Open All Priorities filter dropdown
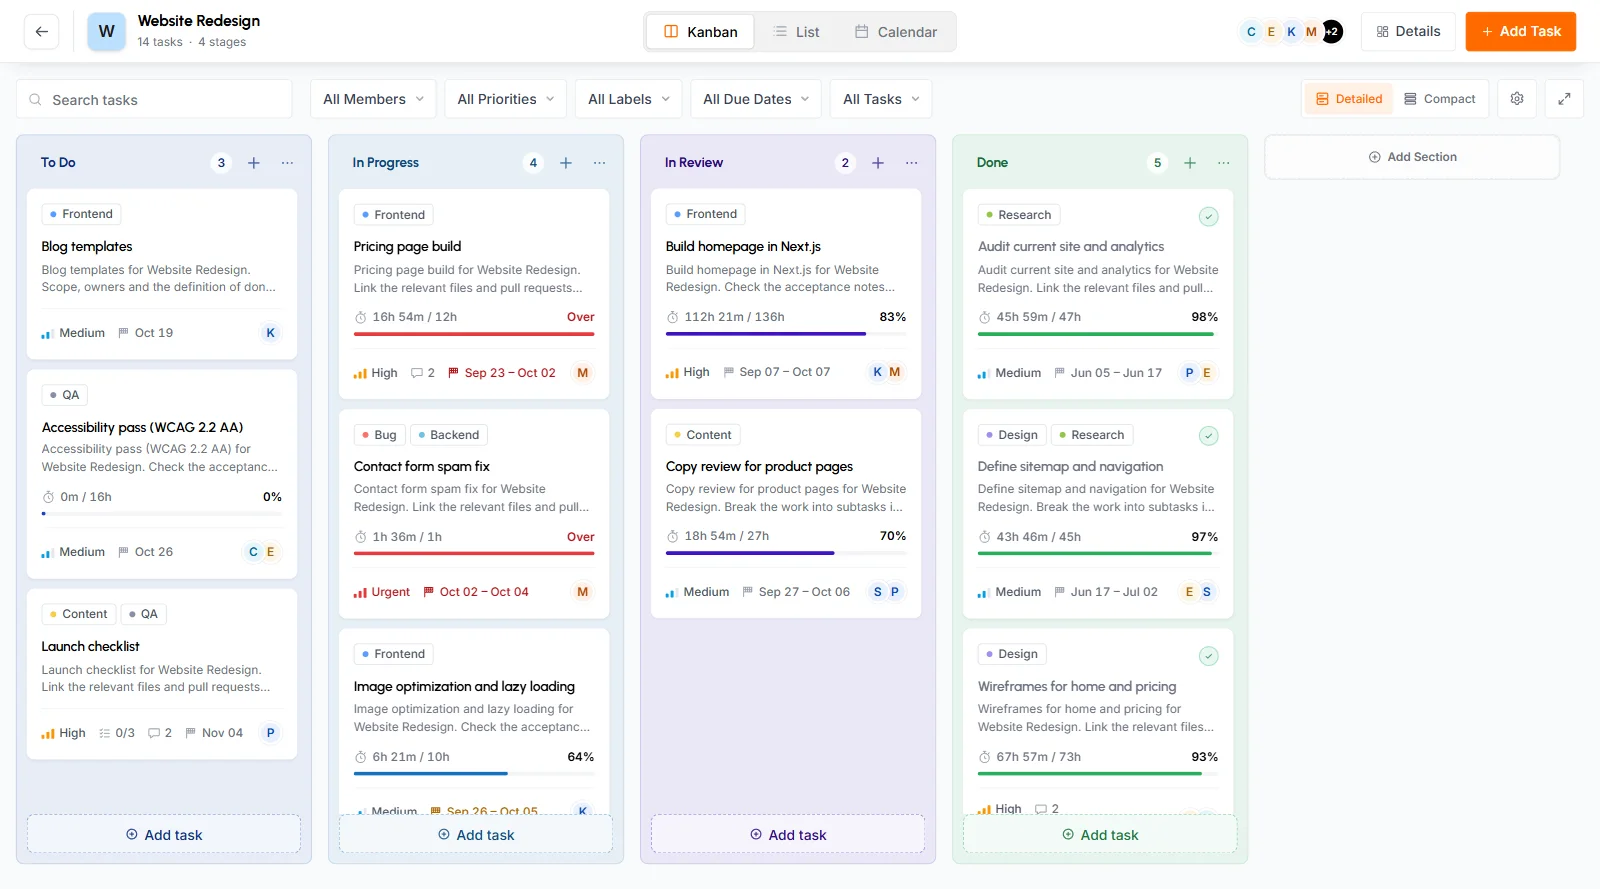 click(x=506, y=99)
